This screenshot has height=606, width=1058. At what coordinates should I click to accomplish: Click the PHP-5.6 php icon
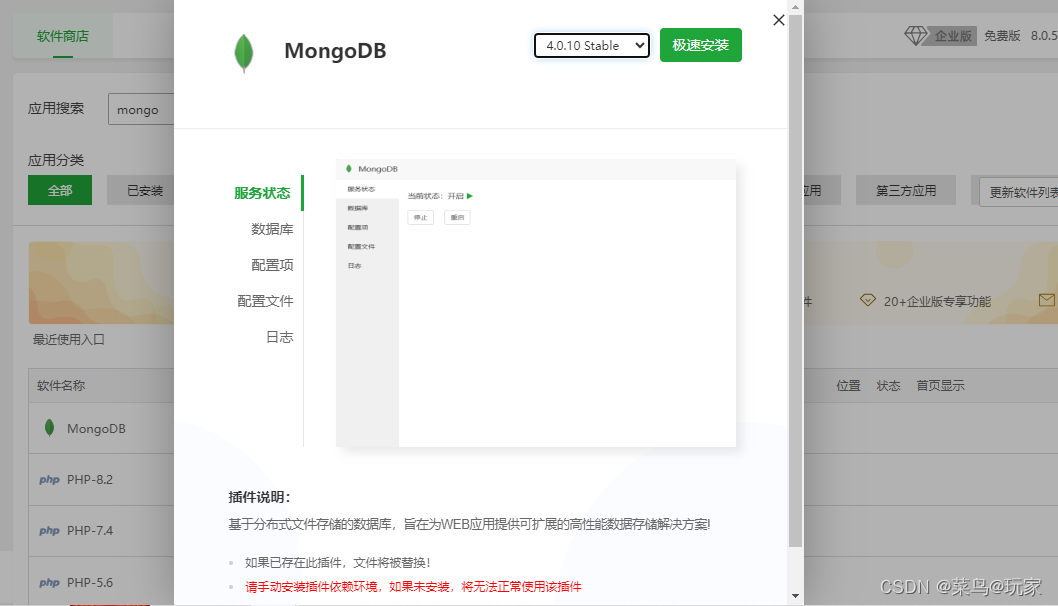point(49,582)
